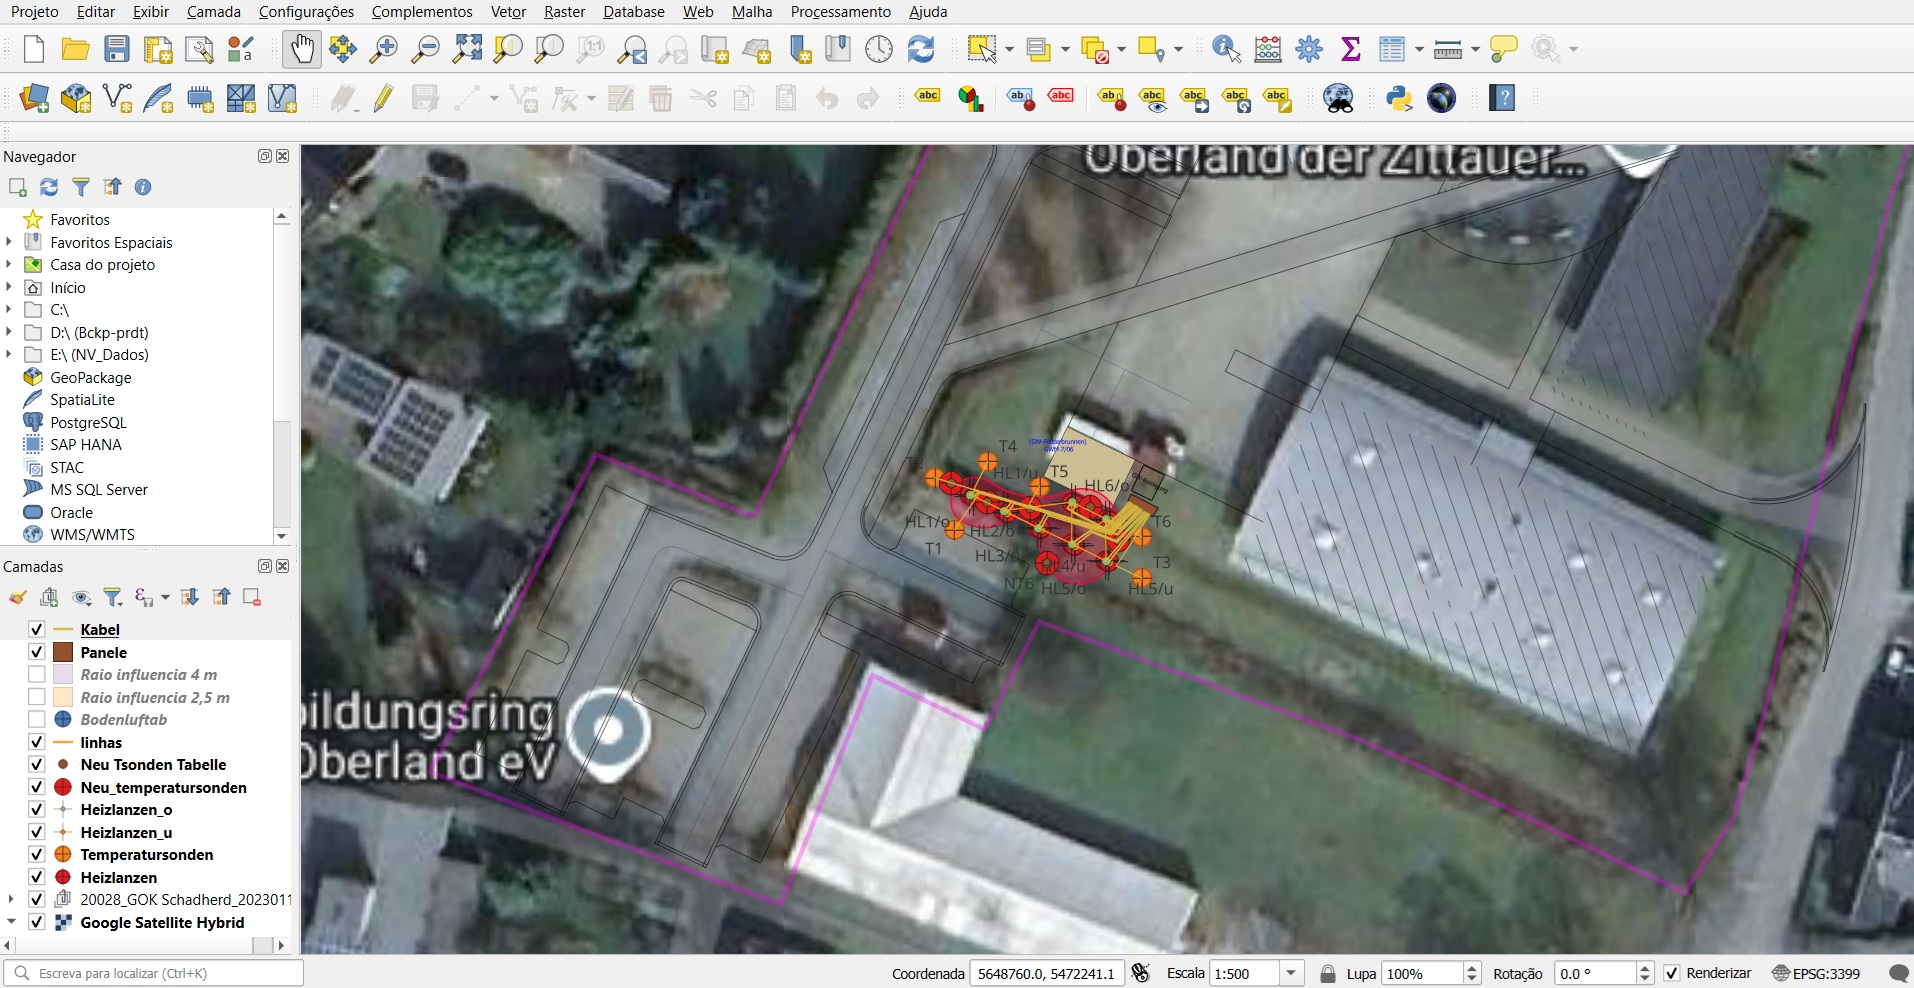
Task: Enable the Raio influencia 4 m layer
Action: [x=36, y=674]
